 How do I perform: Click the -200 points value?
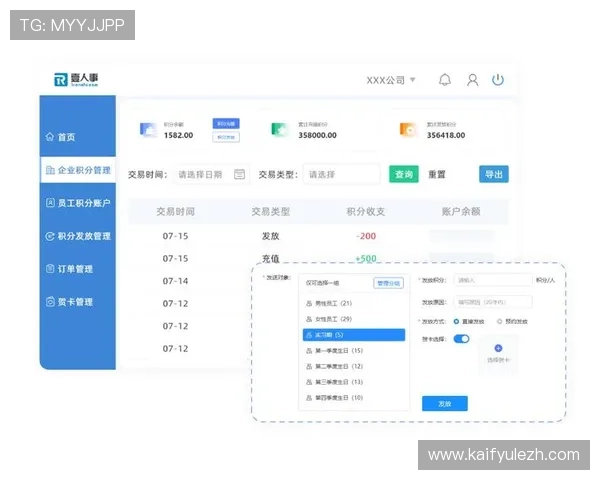point(366,236)
